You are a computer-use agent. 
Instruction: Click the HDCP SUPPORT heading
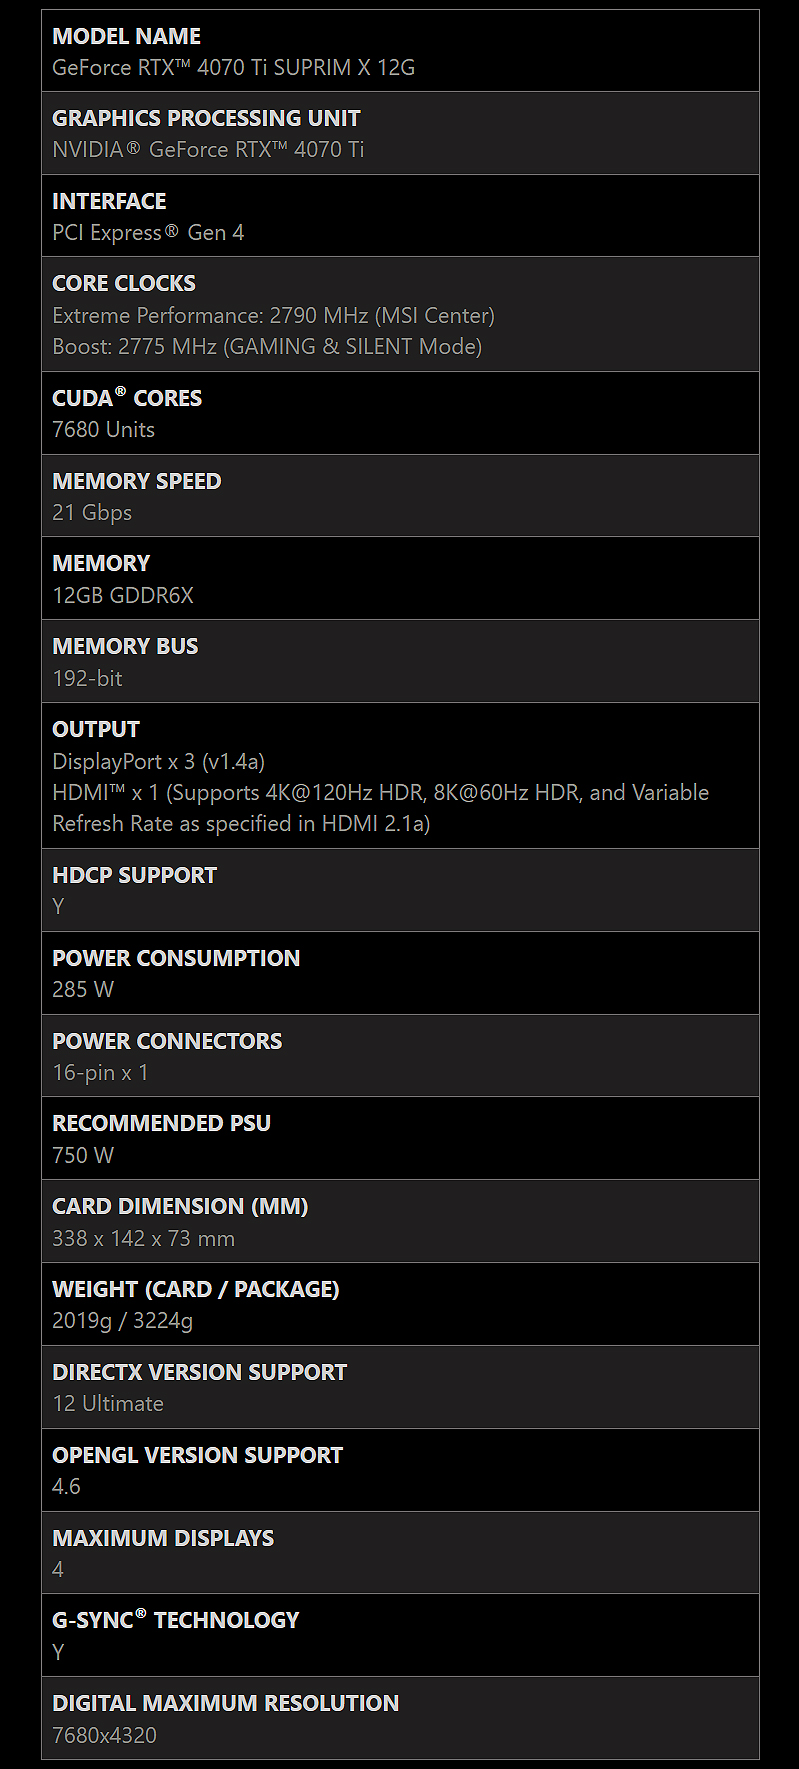[x=134, y=875]
